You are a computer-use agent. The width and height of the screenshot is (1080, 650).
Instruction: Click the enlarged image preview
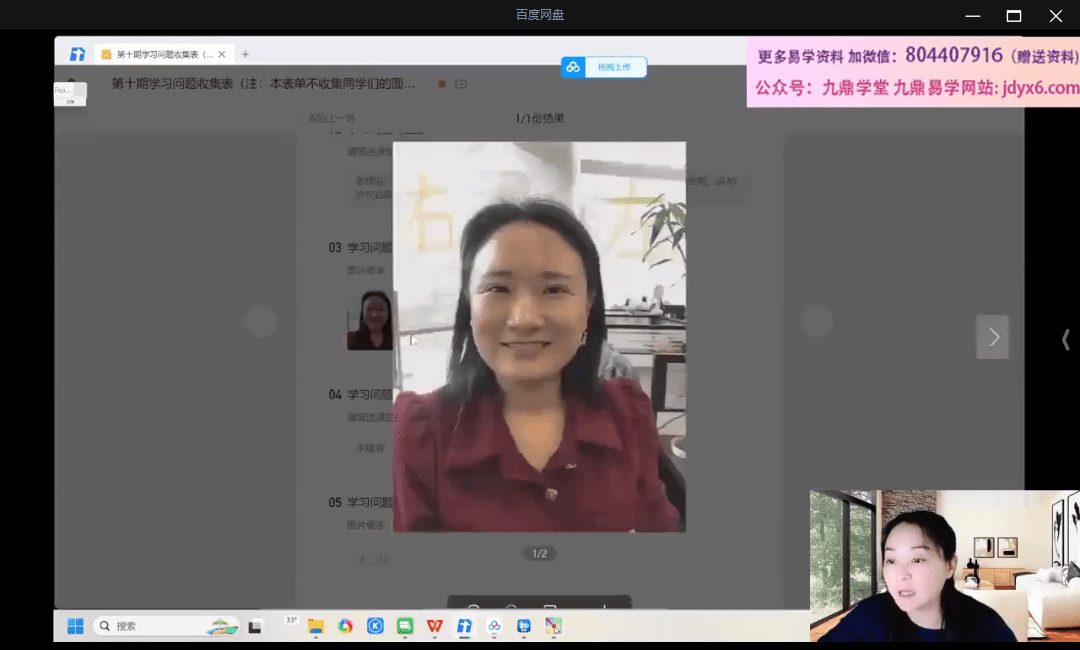click(539, 336)
